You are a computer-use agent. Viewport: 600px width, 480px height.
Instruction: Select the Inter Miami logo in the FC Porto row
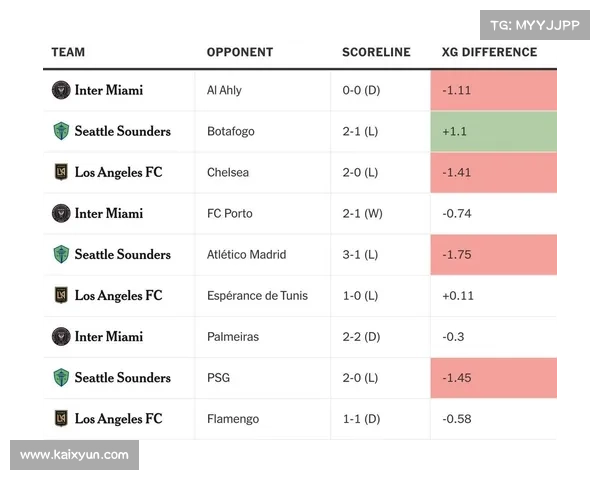pos(61,213)
